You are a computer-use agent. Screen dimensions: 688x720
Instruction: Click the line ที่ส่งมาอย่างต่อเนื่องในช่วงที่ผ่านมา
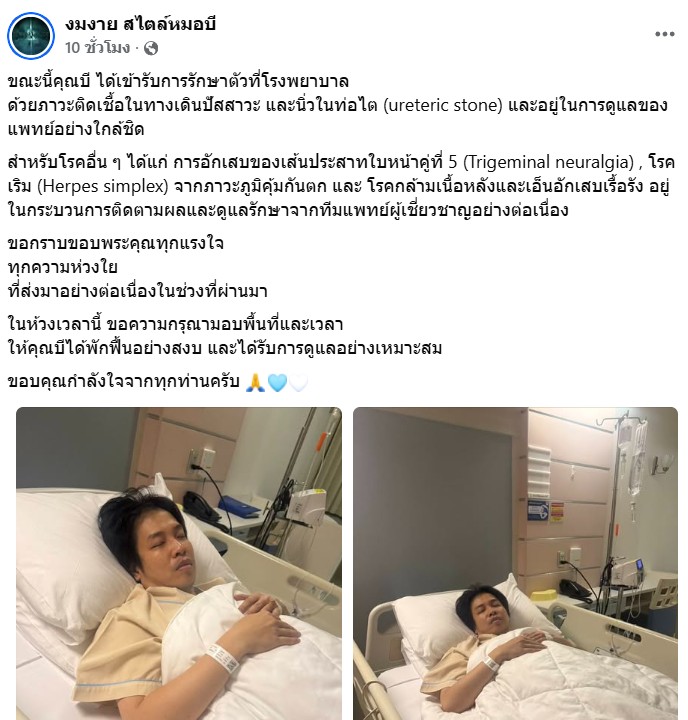point(138,291)
